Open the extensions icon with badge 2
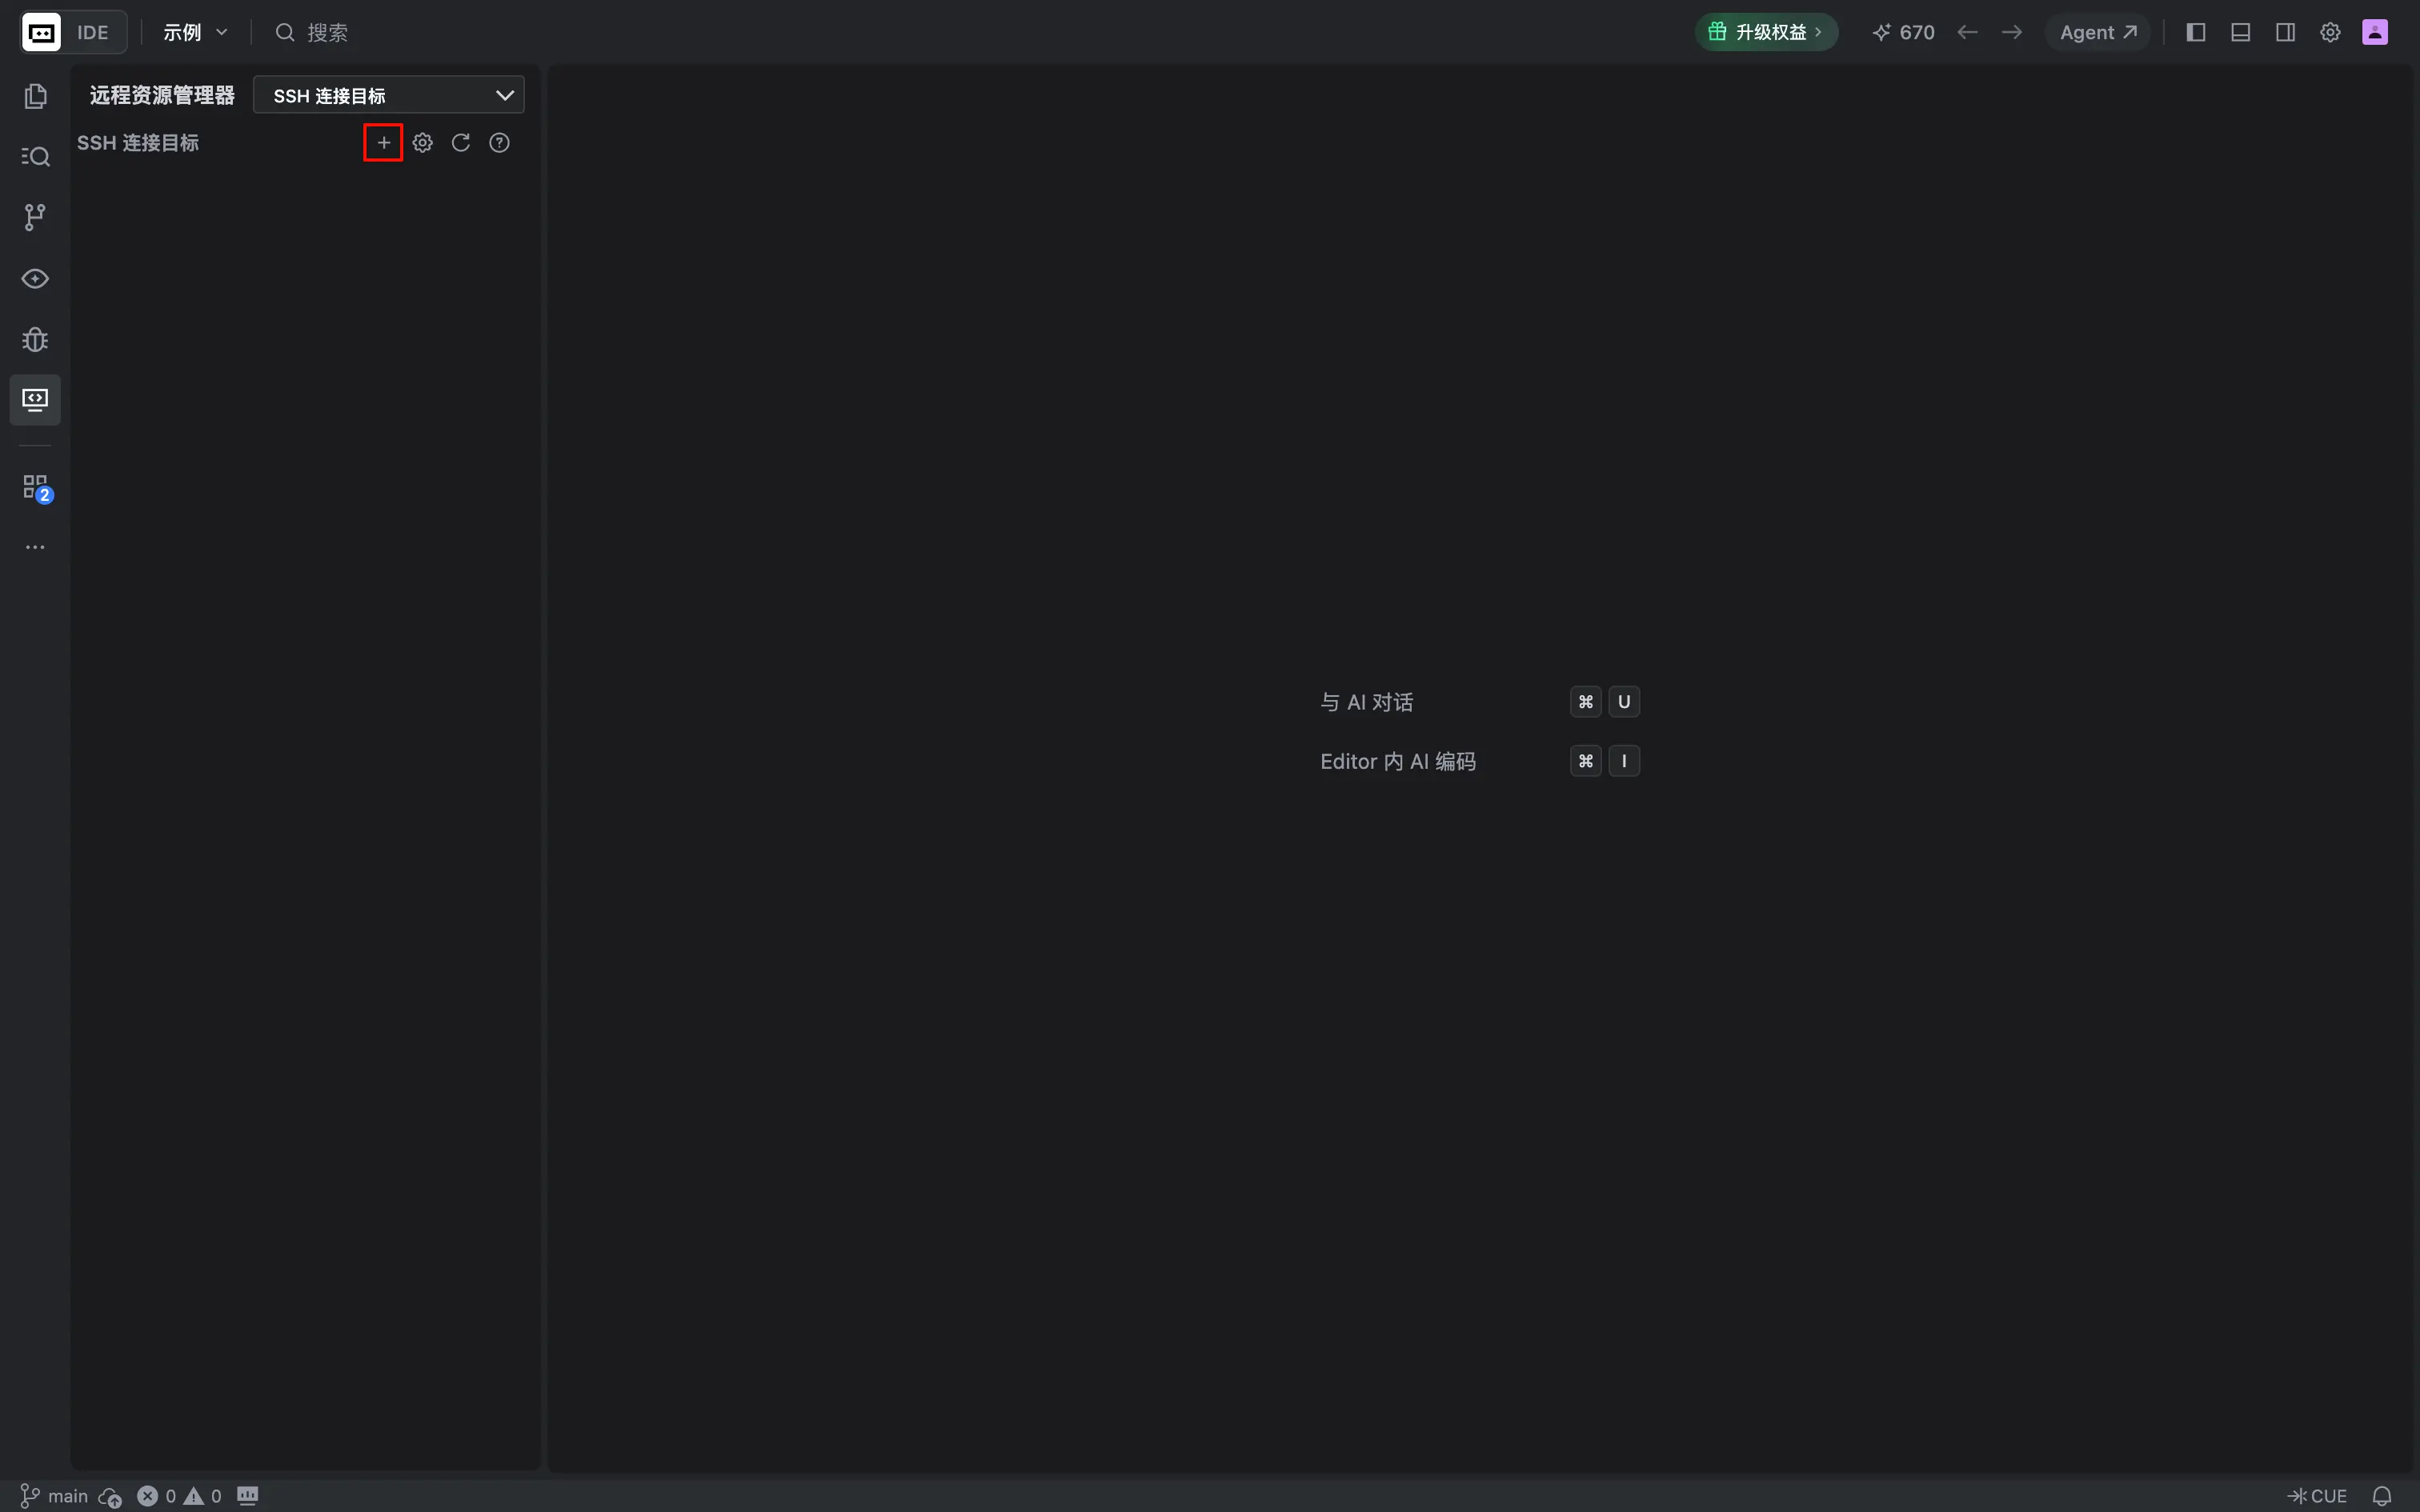The height and width of the screenshot is (1512, 2420). 37,488
